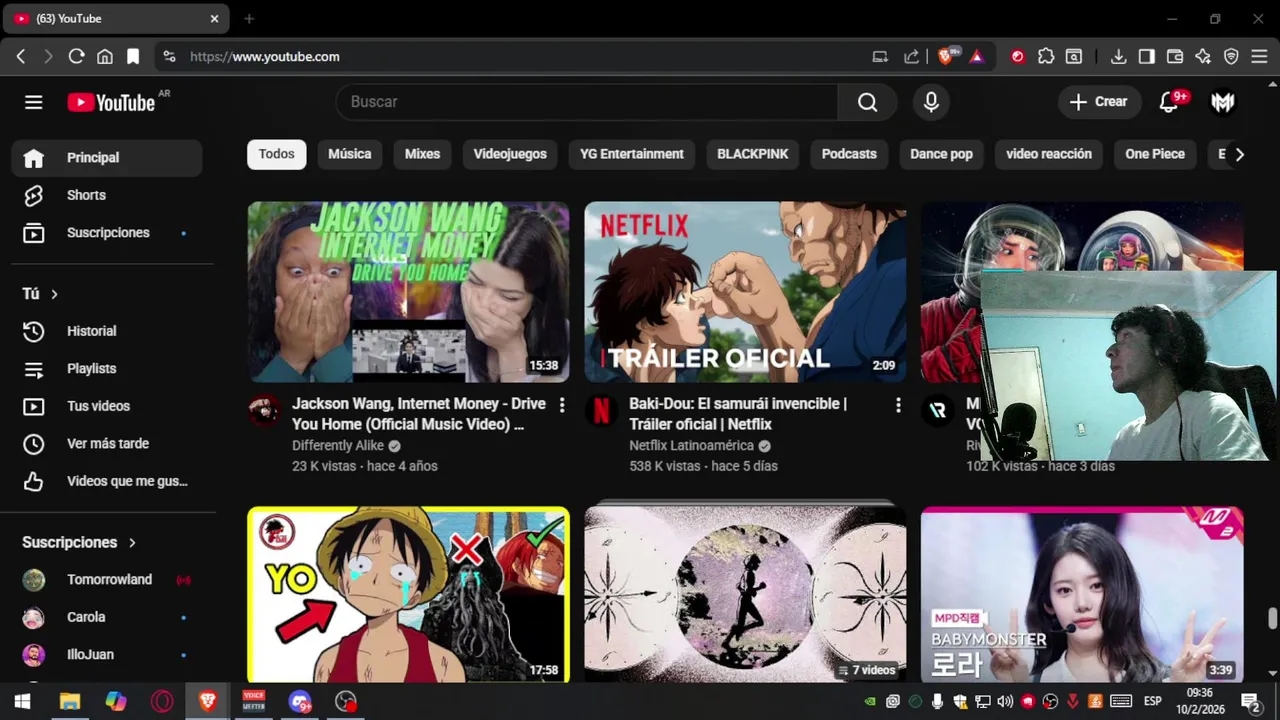Select the Dance pop filter chip
Image resolution: width=1280 pixels, height=720 pixels.
click(941, 154)
